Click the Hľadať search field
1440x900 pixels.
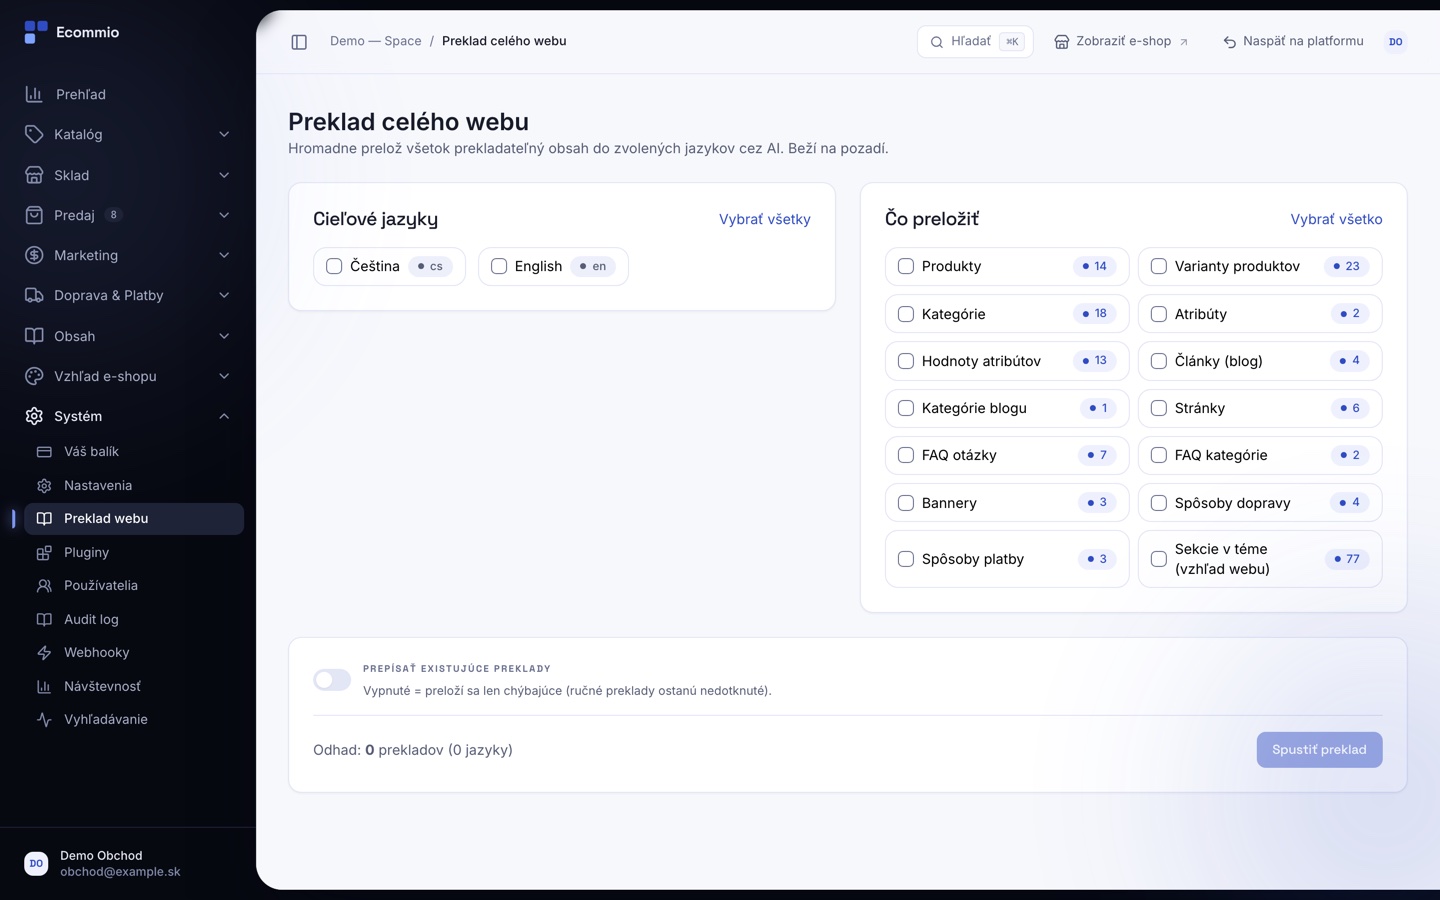975,42
